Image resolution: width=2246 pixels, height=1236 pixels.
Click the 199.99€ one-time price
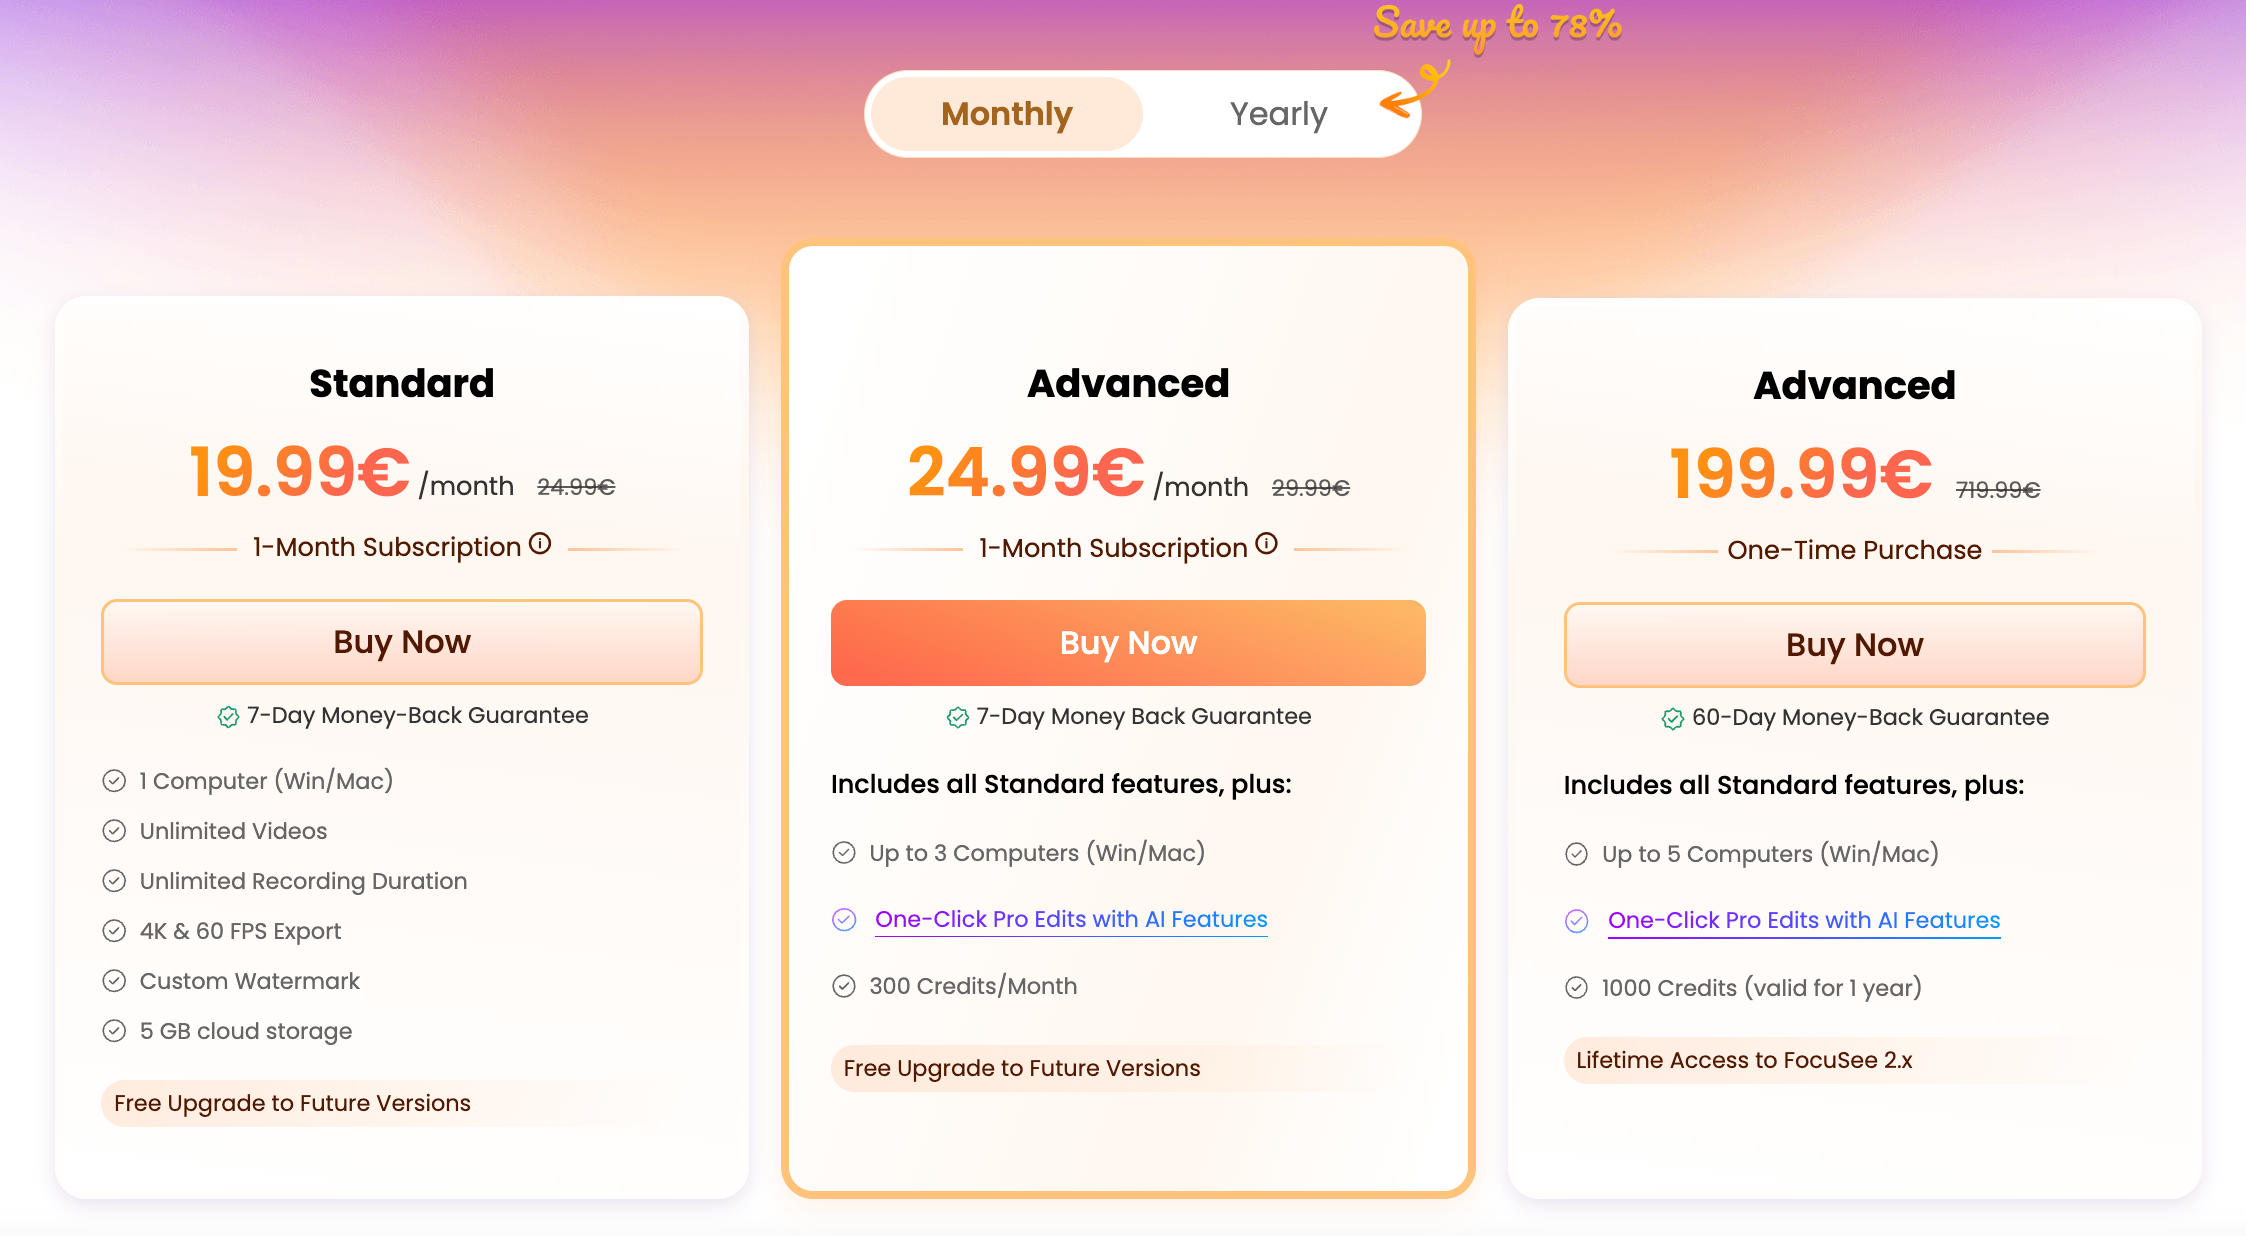(1800, 474)
